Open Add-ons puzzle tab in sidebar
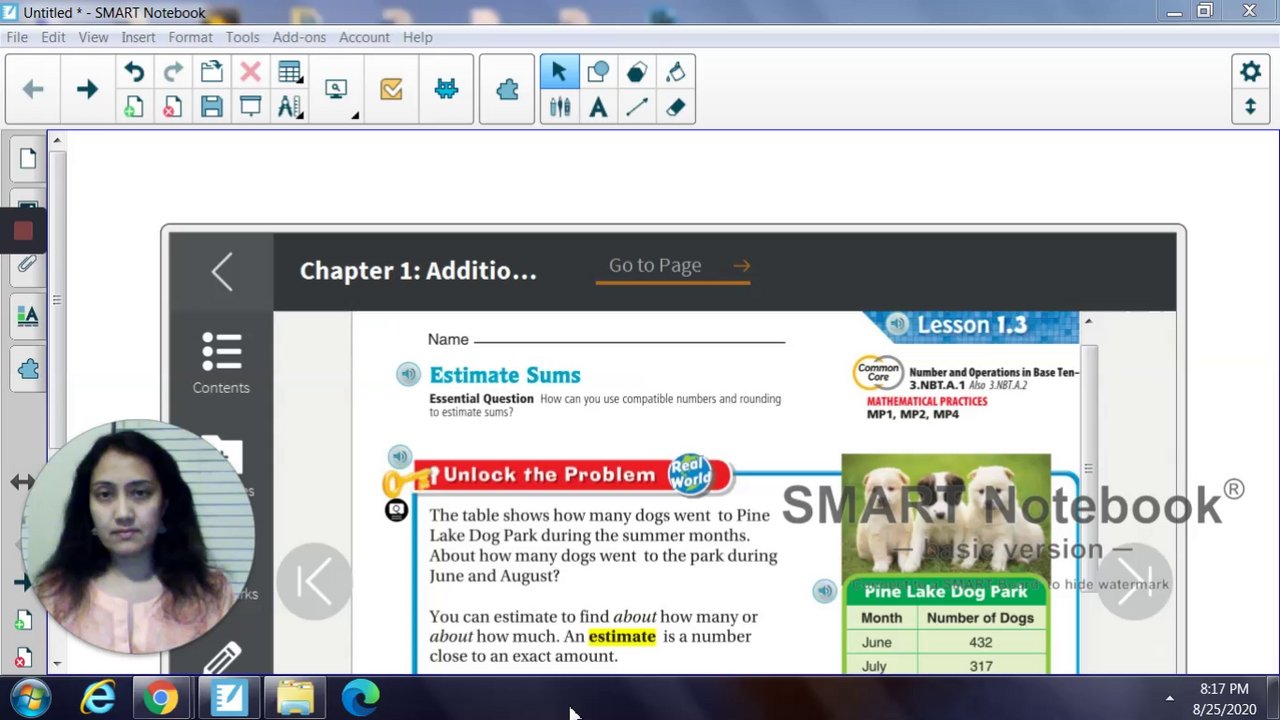Viewport: 1280px width, 720px height. click(x=27, y=370)
